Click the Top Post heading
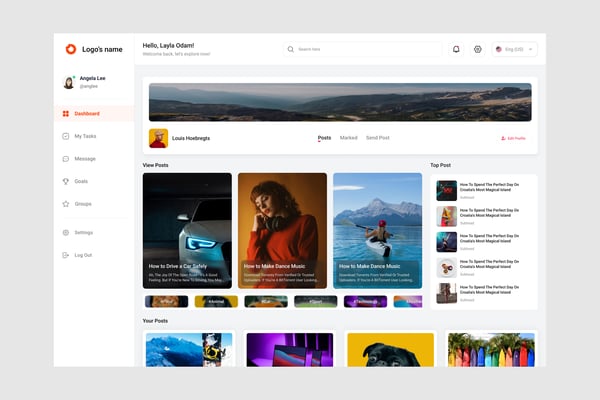 pos(440,165)
